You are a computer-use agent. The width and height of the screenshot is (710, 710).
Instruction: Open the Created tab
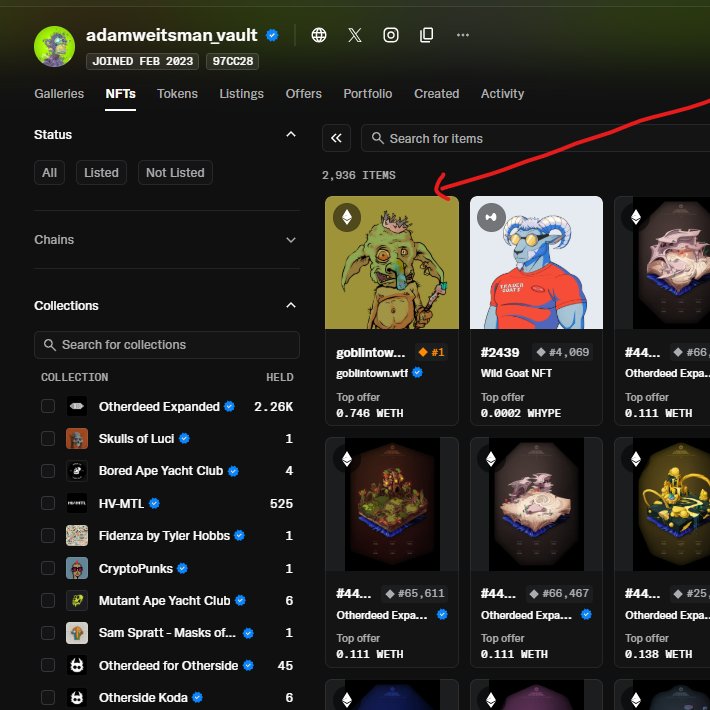pyautogui.click(x=437, y=94)
